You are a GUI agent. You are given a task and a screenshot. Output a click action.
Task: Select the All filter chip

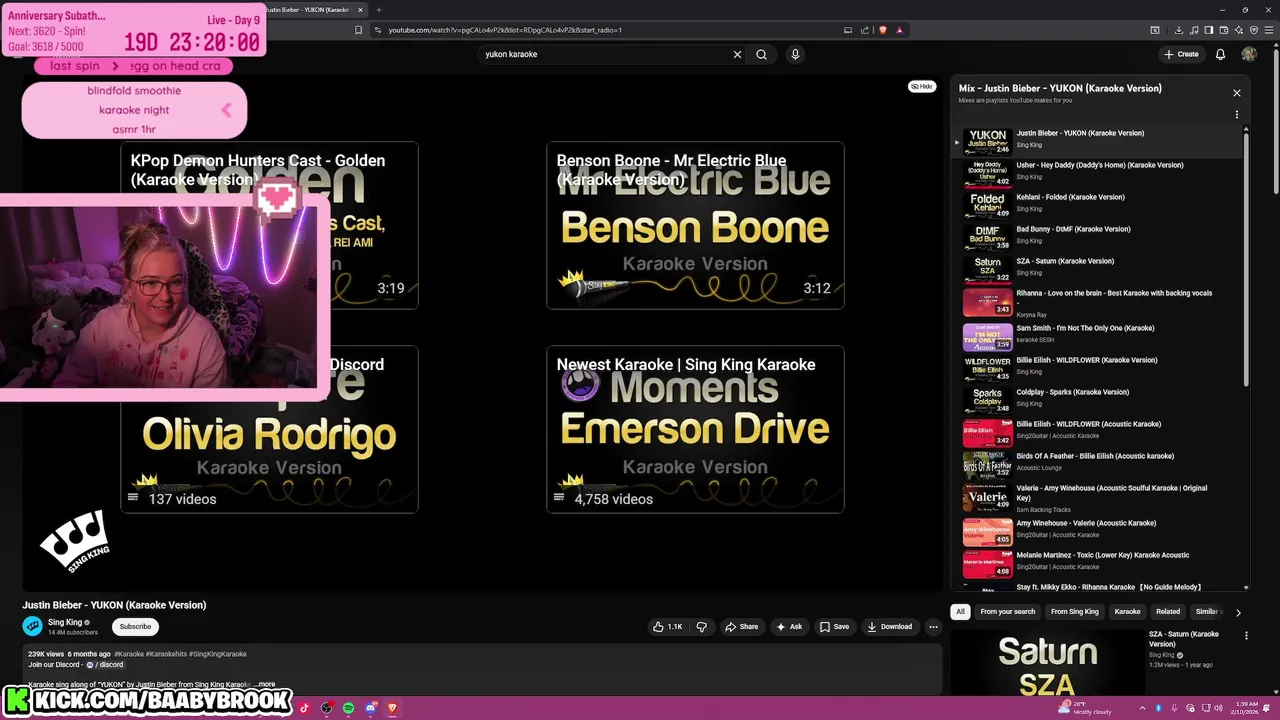[960, 612]
